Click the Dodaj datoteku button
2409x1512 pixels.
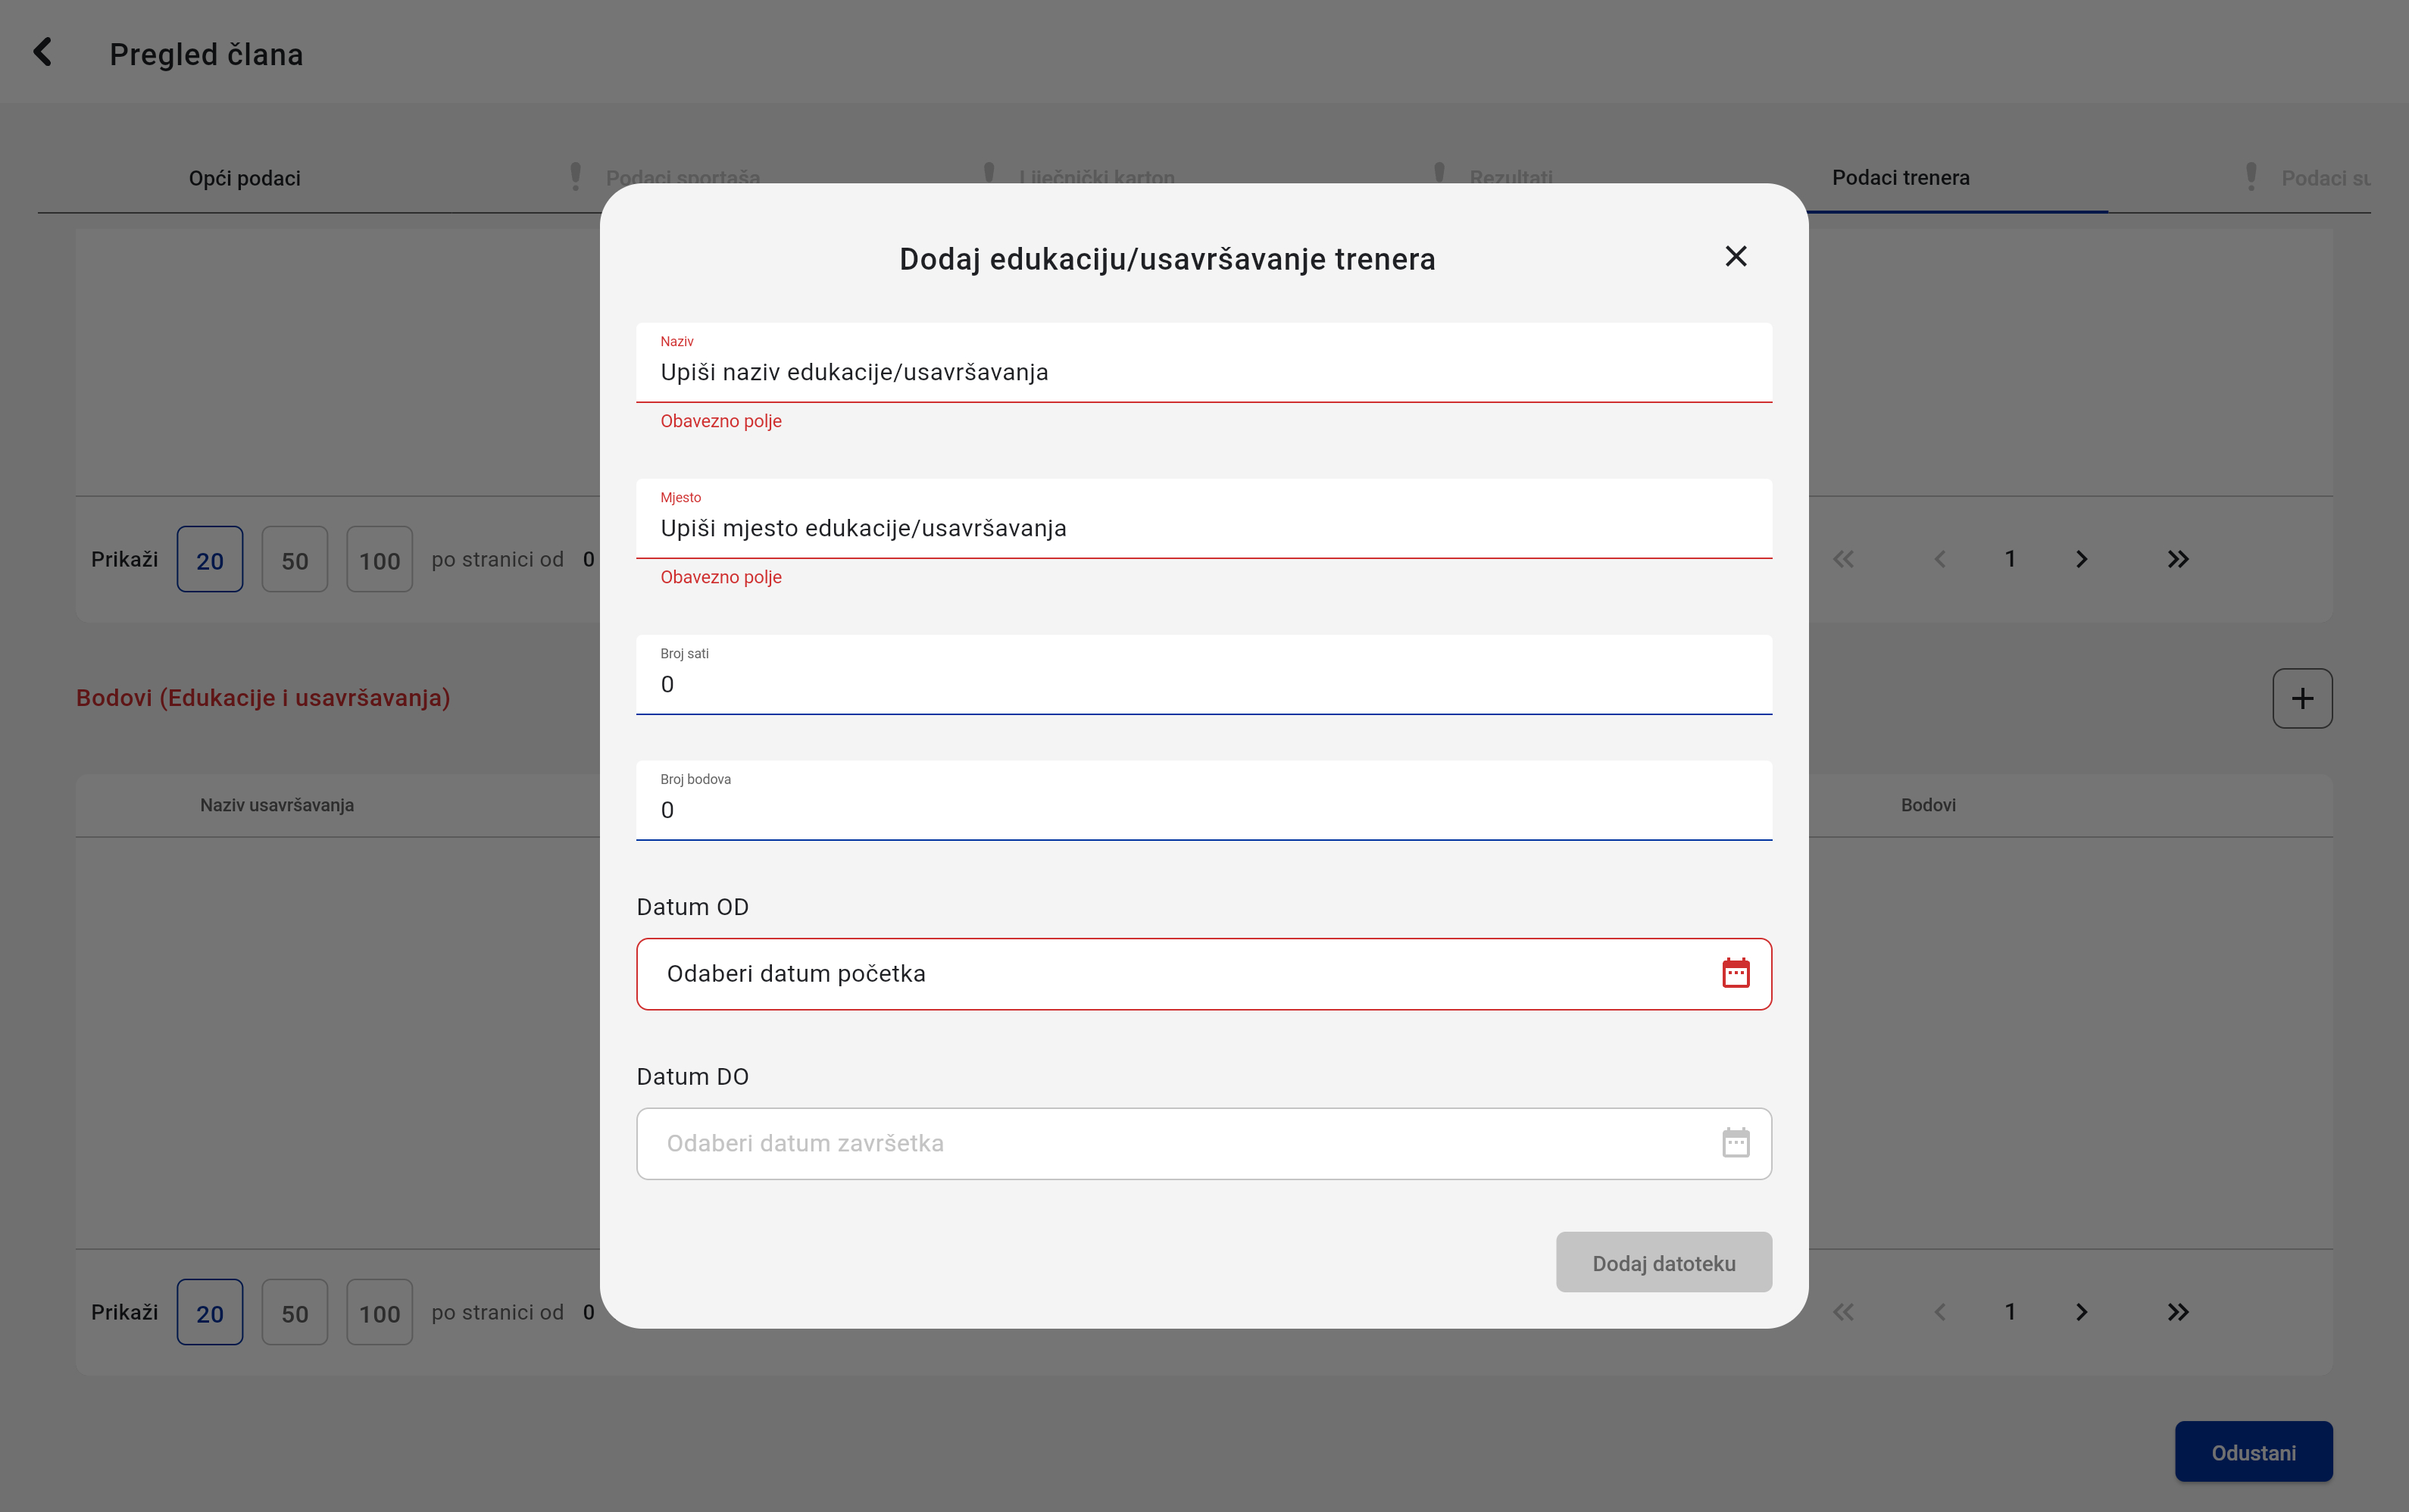(x=1663, y=1263)
